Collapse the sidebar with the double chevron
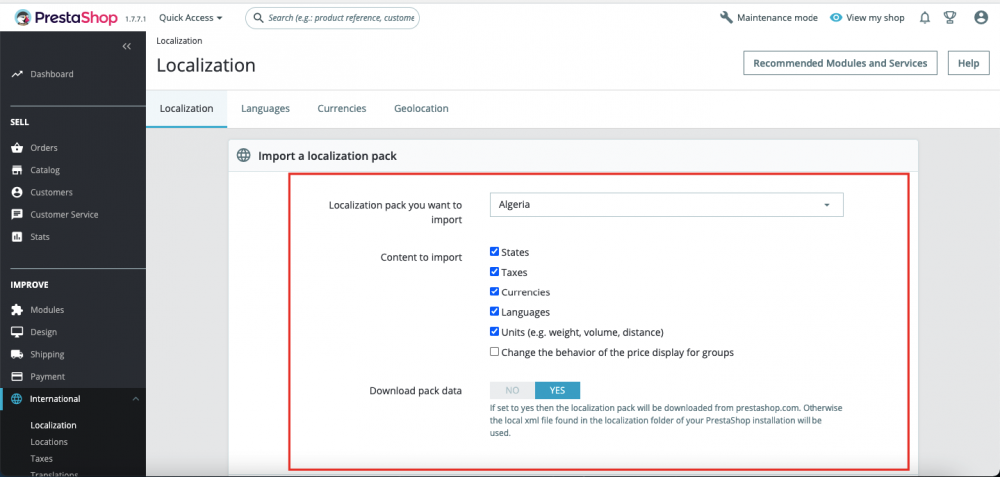The width and height of the screenshot is (1000, 477). point(127,47)
